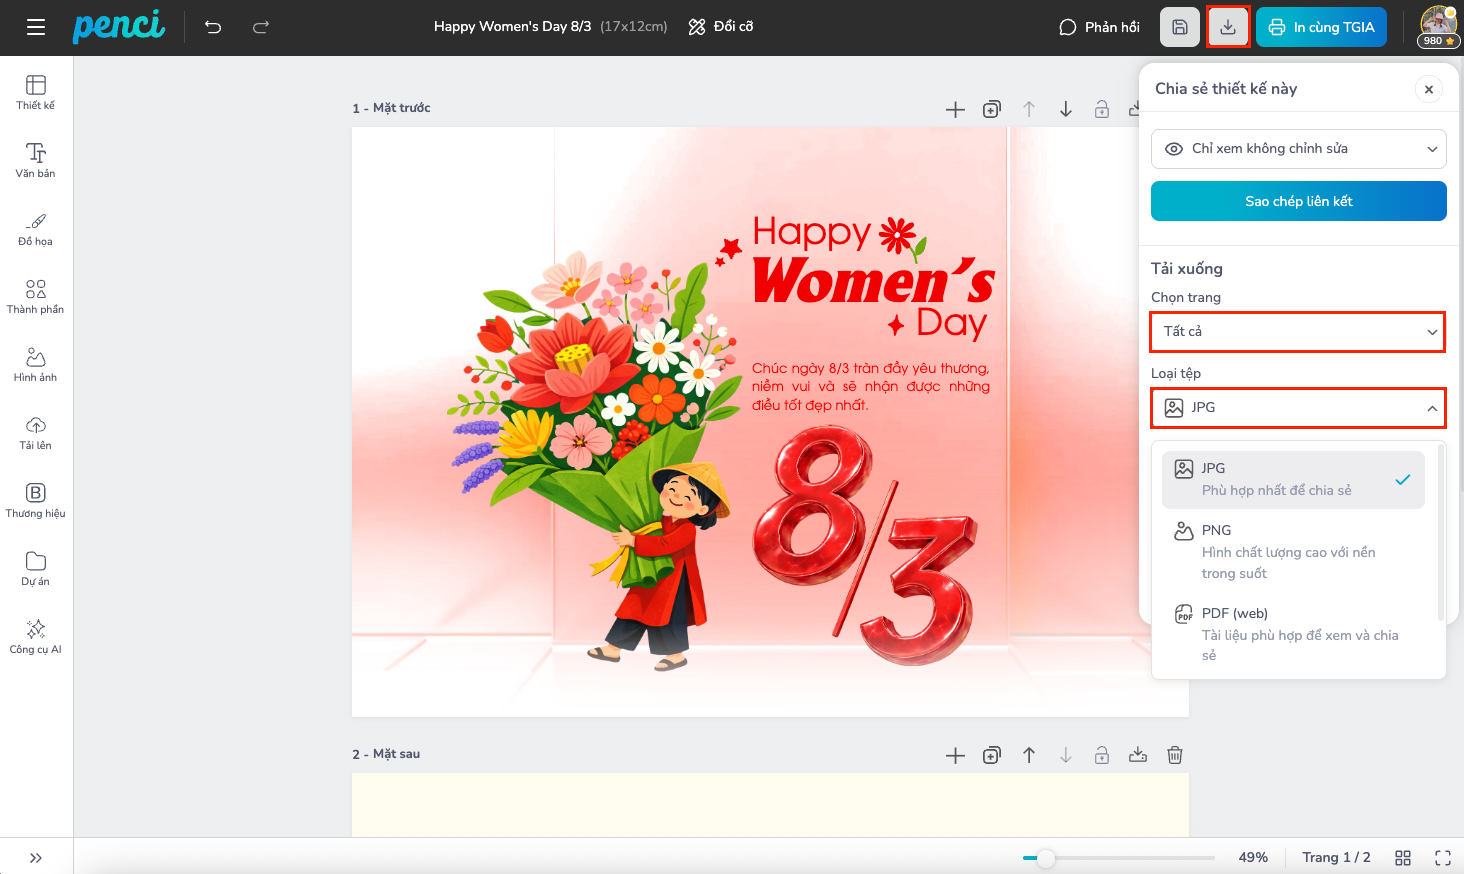
Task: Open Công cụ AI tools panel
Action: 36,636
